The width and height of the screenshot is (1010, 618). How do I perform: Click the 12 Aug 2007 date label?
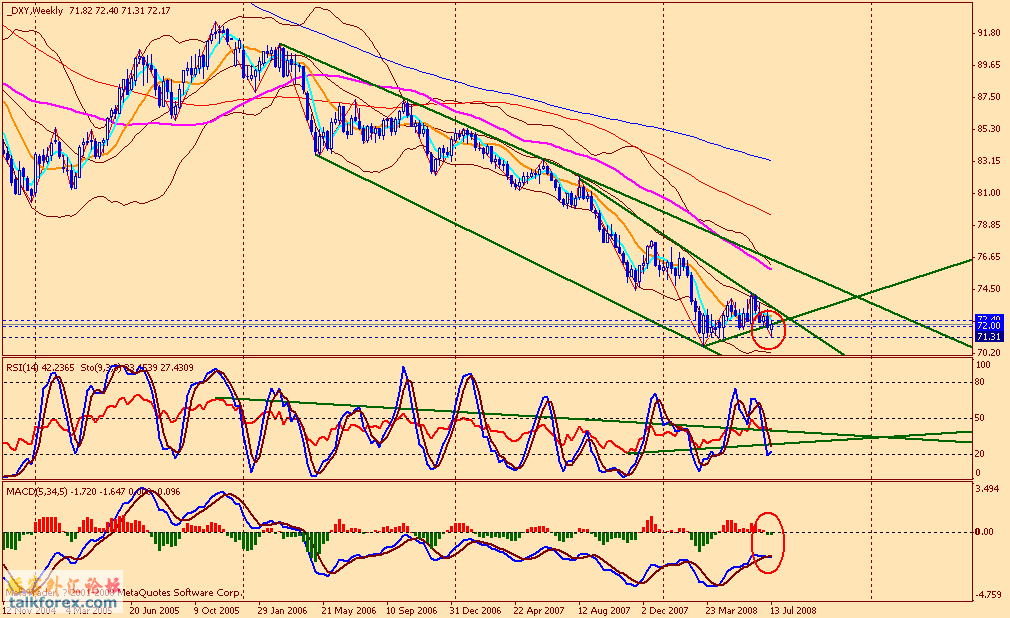click(x=604, y=610)
